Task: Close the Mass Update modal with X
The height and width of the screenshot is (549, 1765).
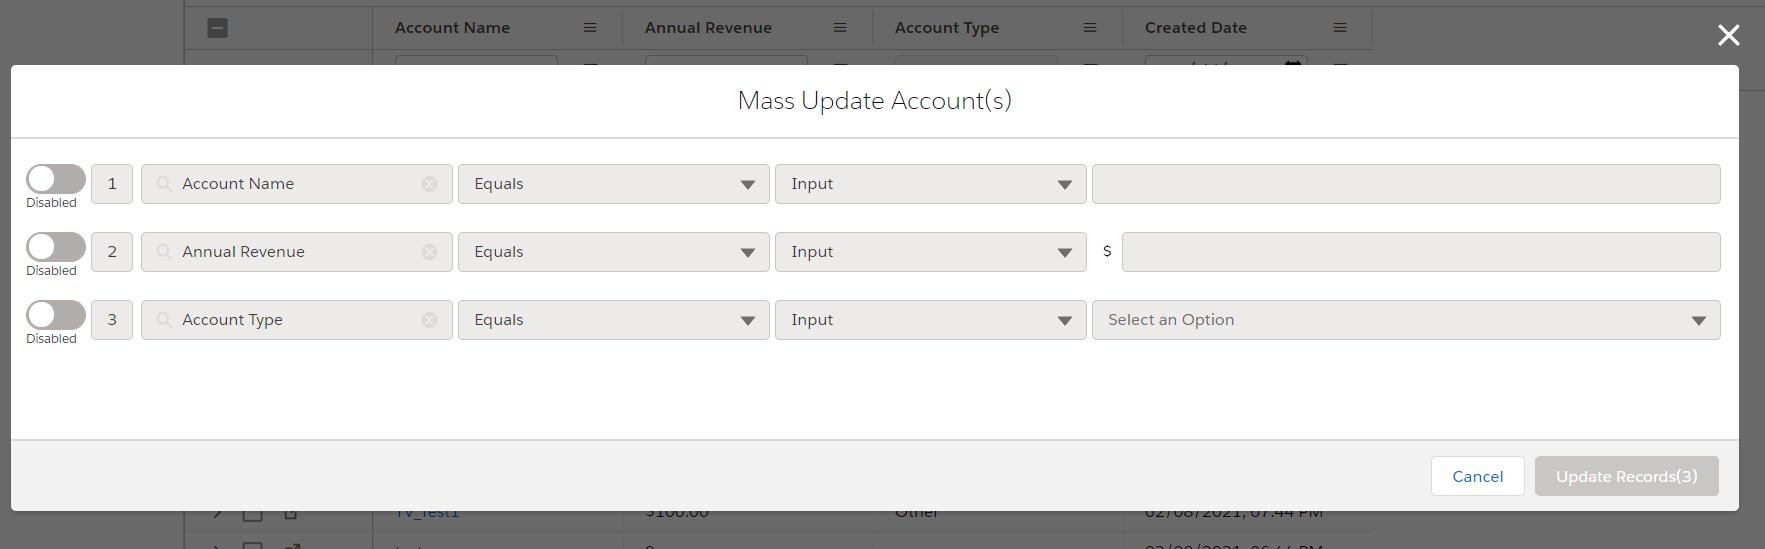Action: point(1728,36)
